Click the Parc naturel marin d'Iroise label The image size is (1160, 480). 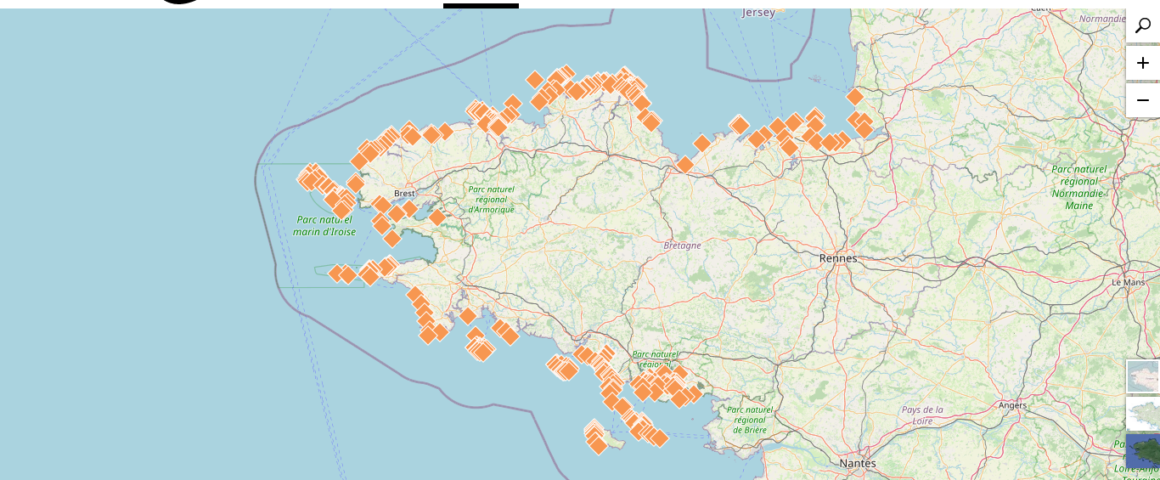tap(324, 226)
